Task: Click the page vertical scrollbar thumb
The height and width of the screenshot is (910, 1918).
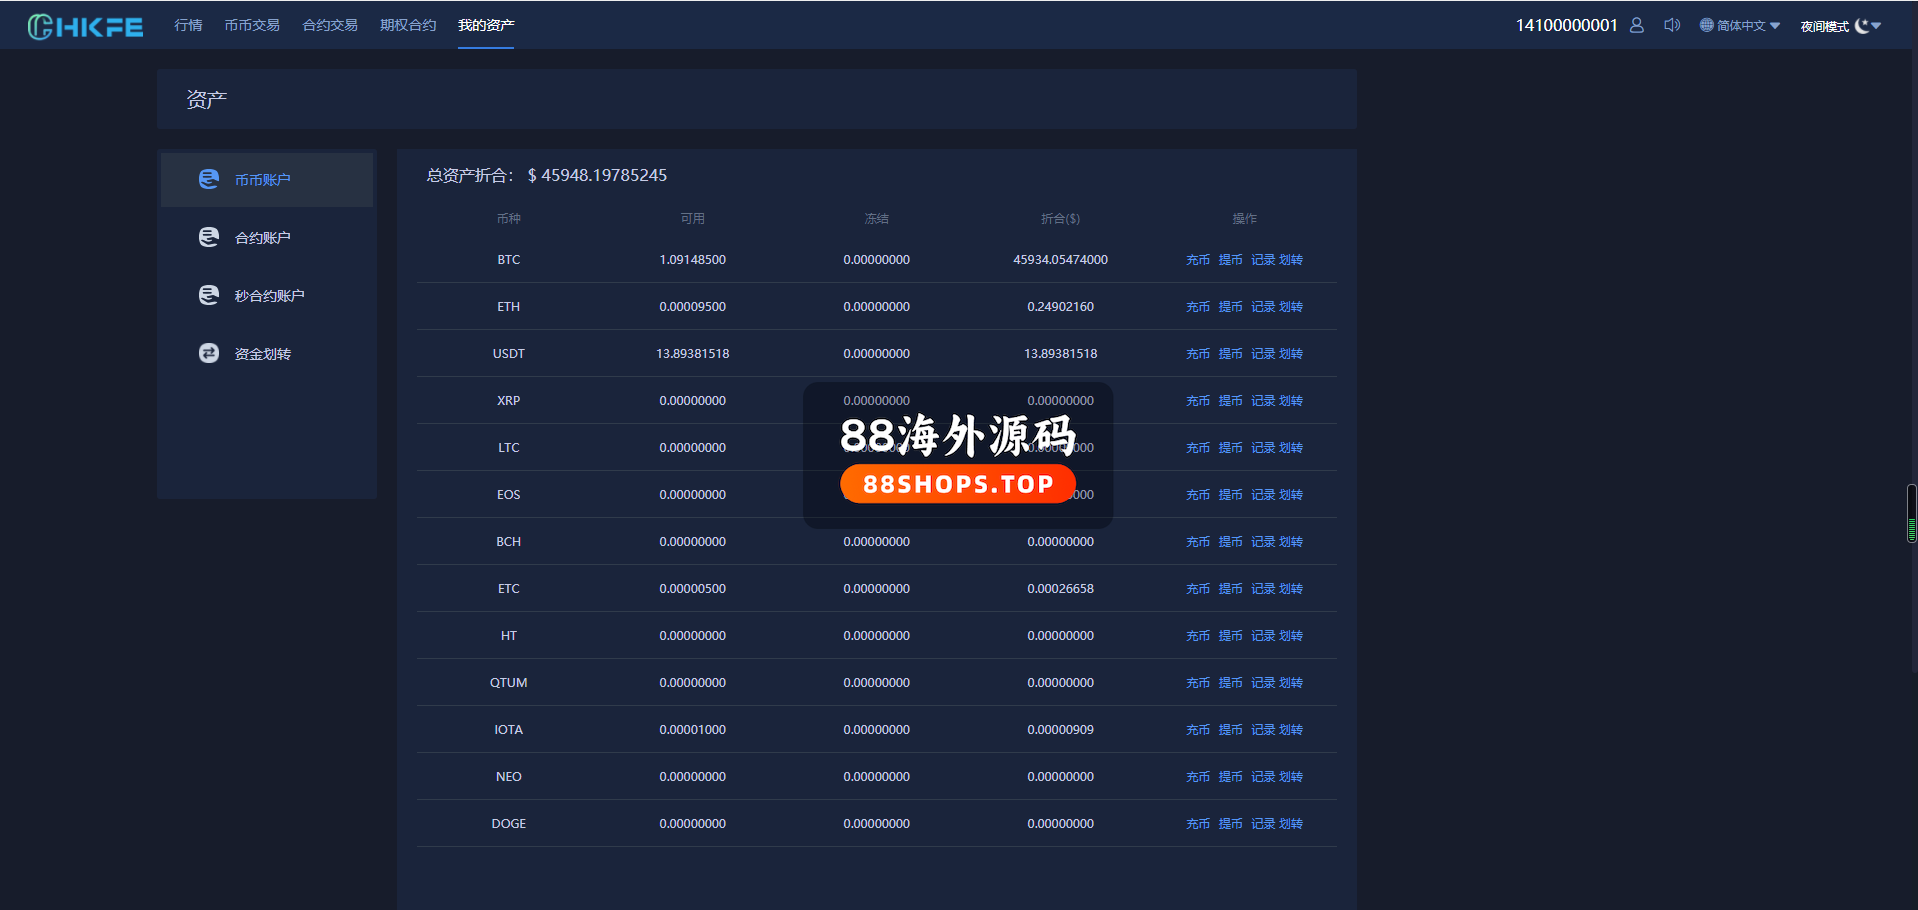Action: click(1911, 513)
